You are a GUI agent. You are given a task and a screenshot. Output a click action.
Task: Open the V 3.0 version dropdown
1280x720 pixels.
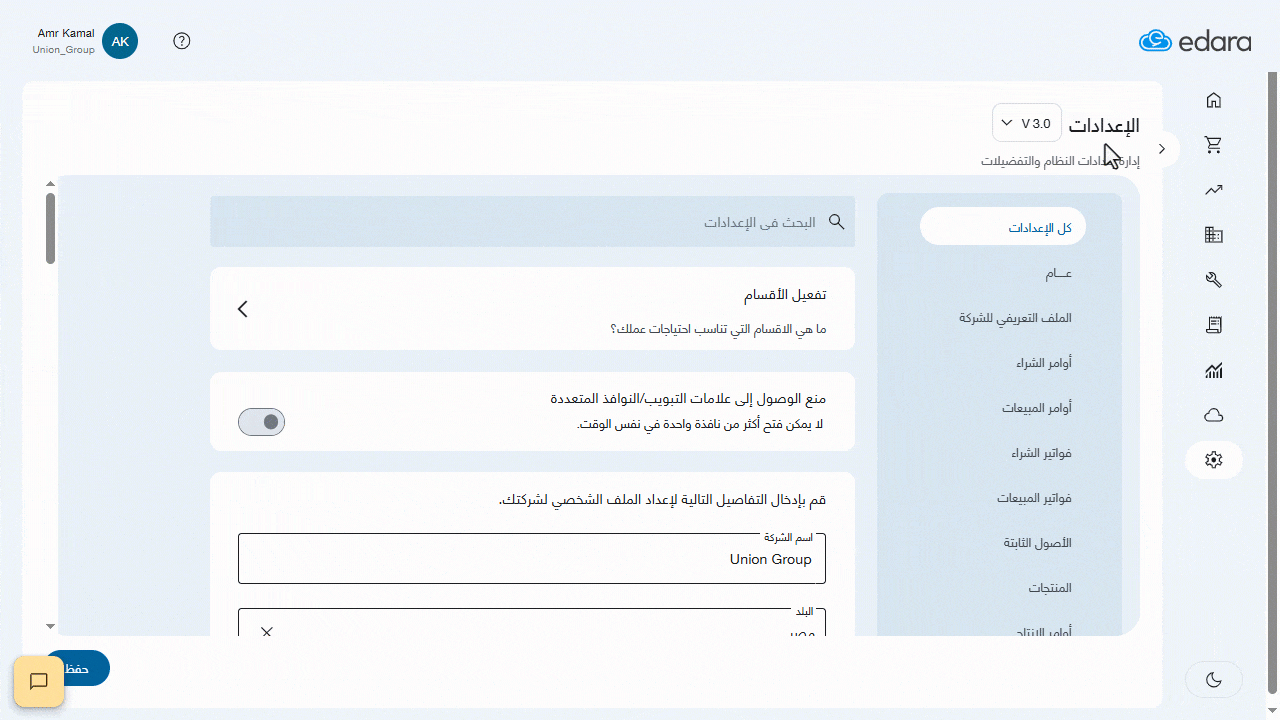(1027, 123)
